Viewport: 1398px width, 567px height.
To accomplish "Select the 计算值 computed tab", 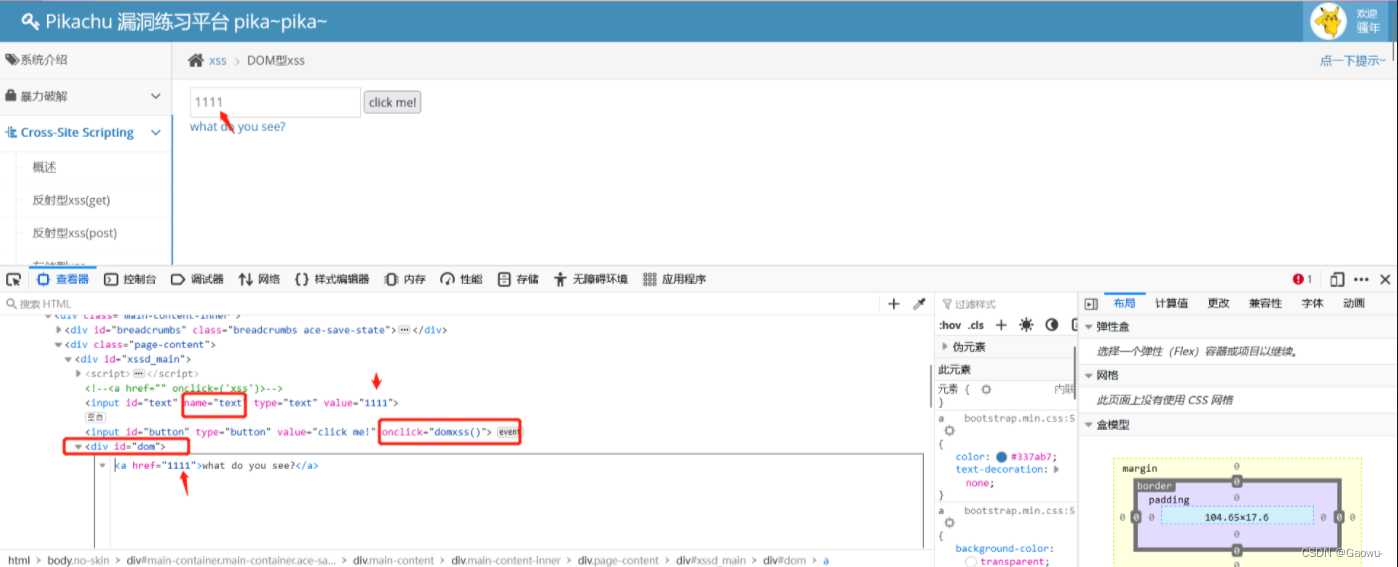I will (x=1171, y=303).
